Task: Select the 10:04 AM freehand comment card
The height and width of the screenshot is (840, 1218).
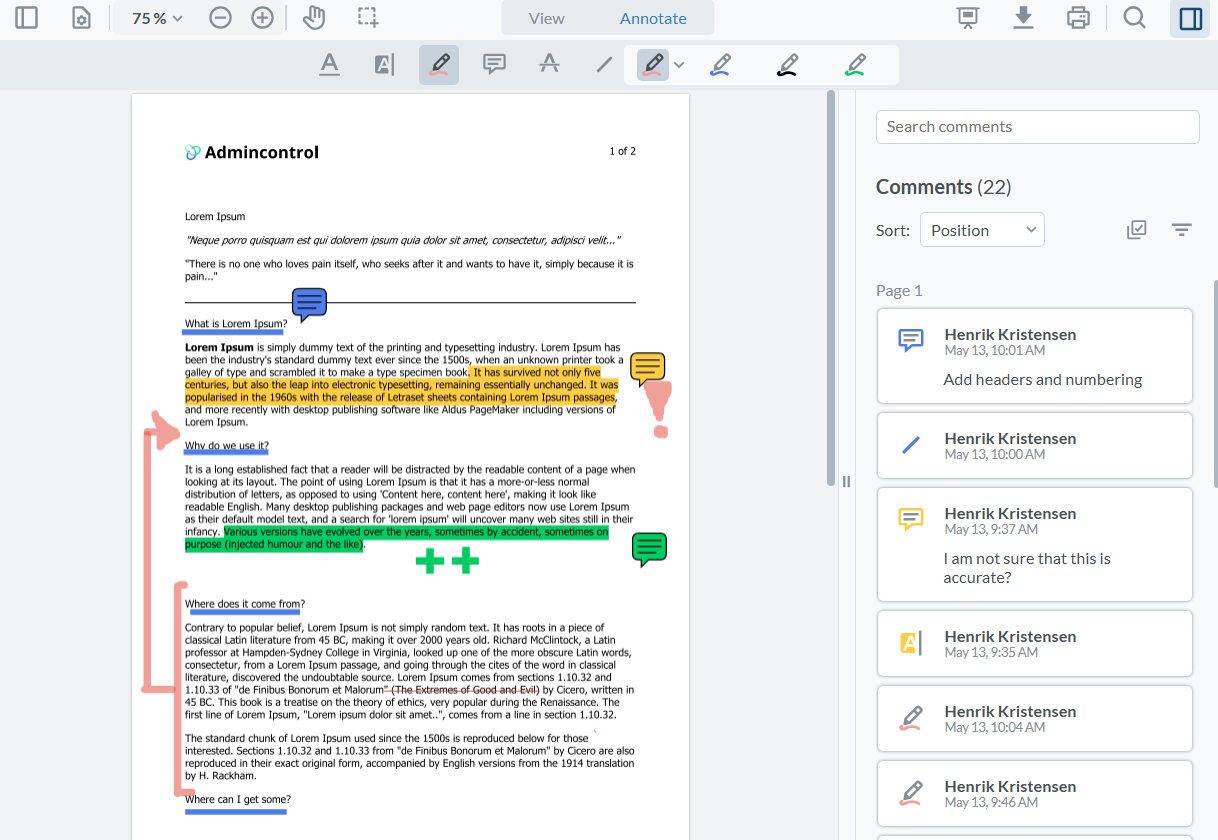Action: 1035,718
